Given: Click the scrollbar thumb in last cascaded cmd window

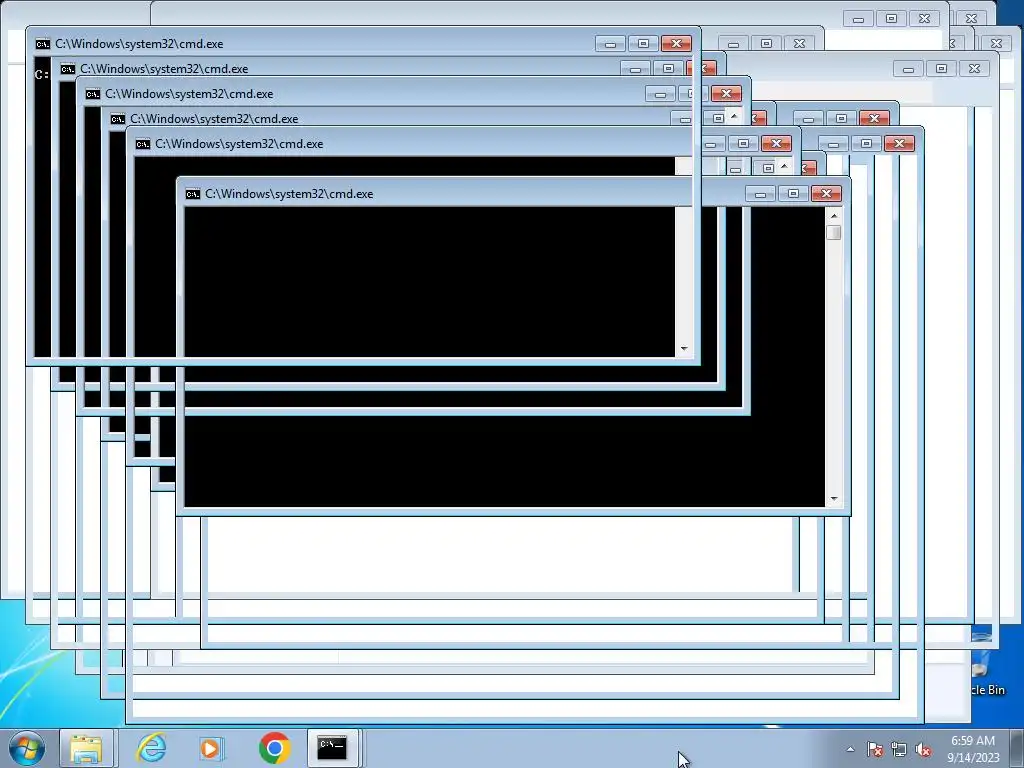Looking at the screenshot, I should coord(834,232).
